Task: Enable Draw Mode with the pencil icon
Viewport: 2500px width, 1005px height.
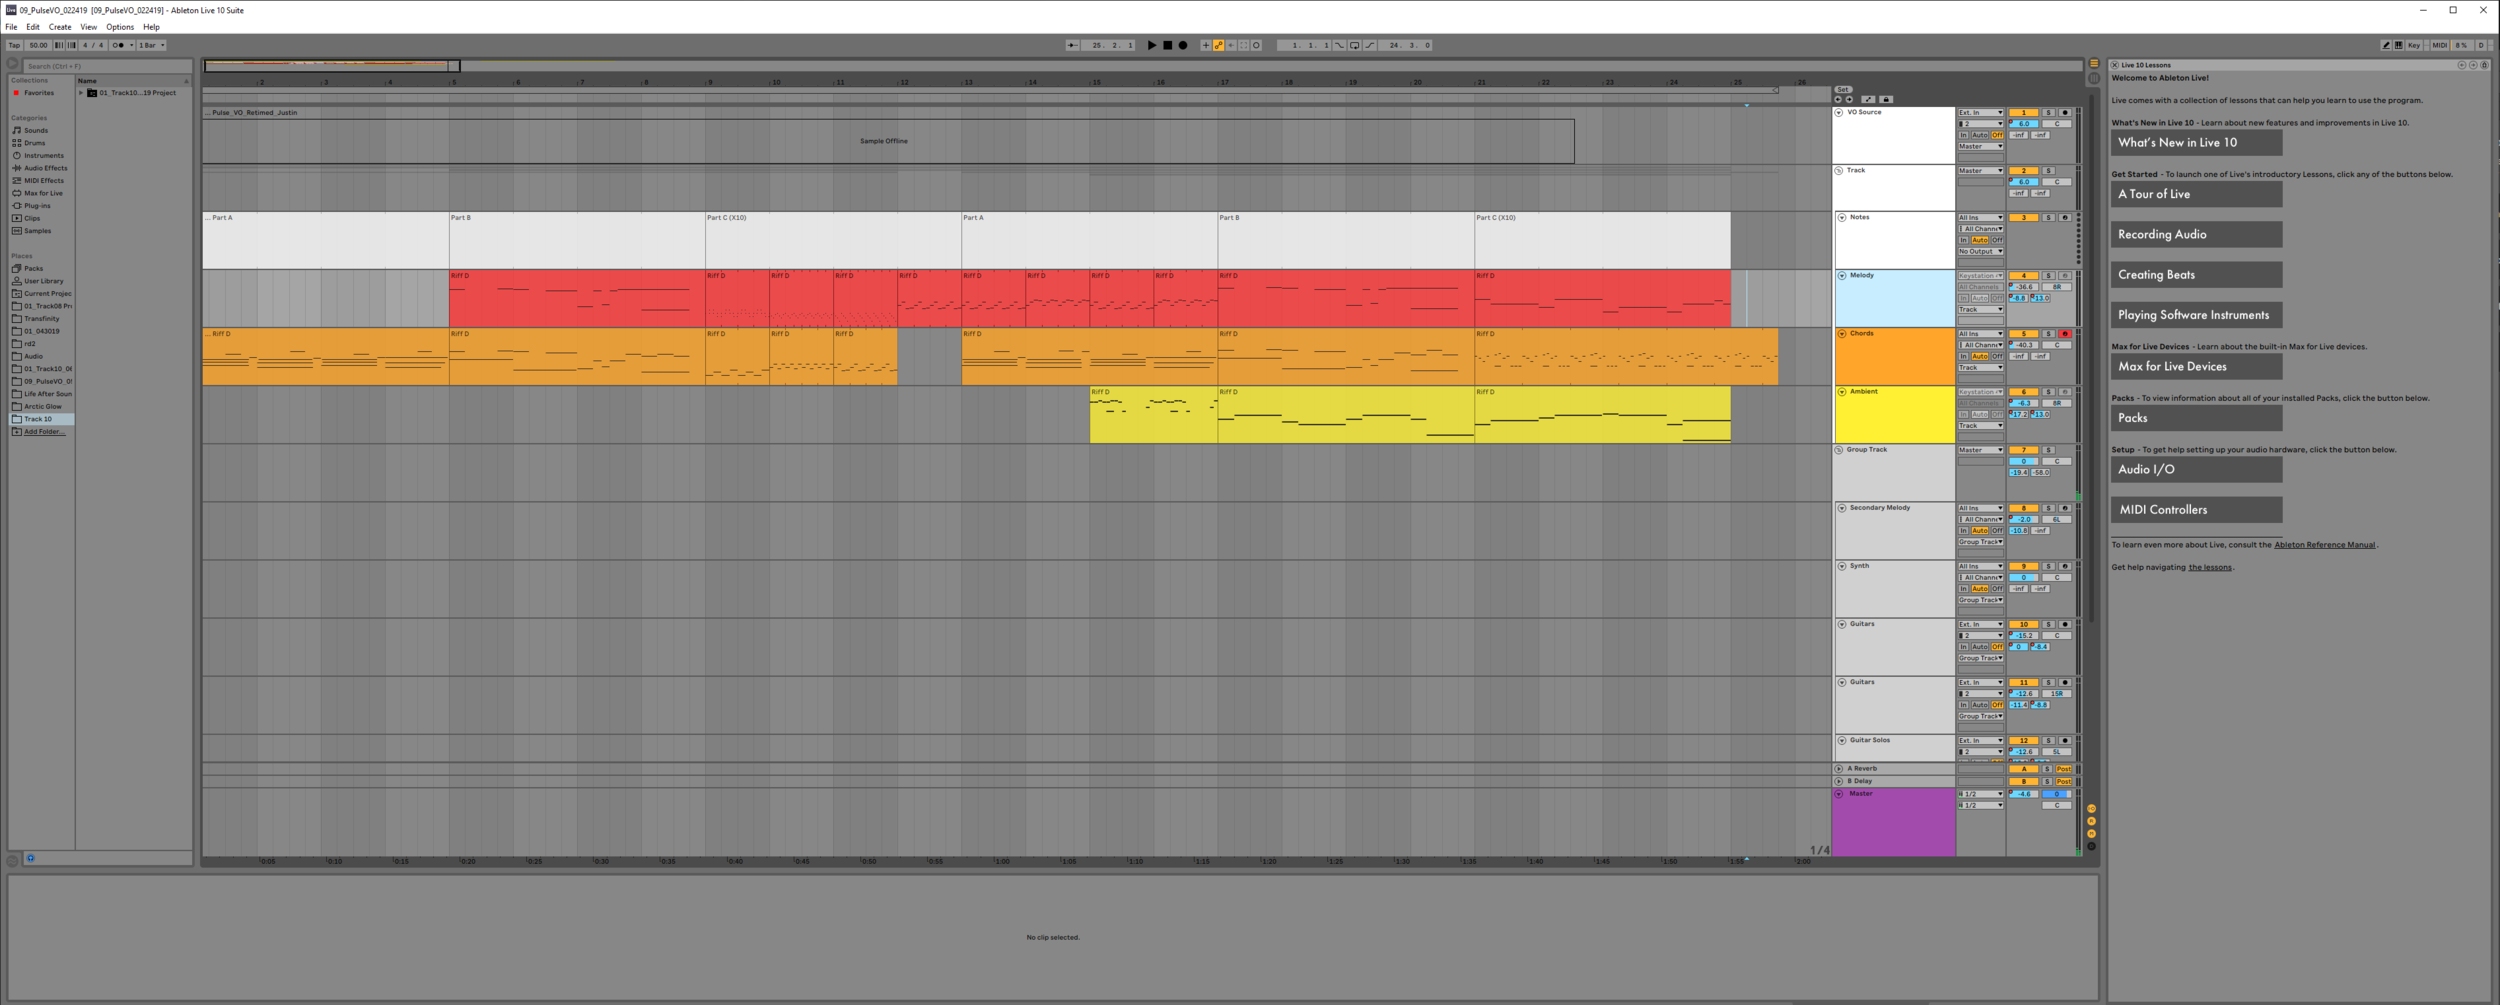Action: 2386,45
